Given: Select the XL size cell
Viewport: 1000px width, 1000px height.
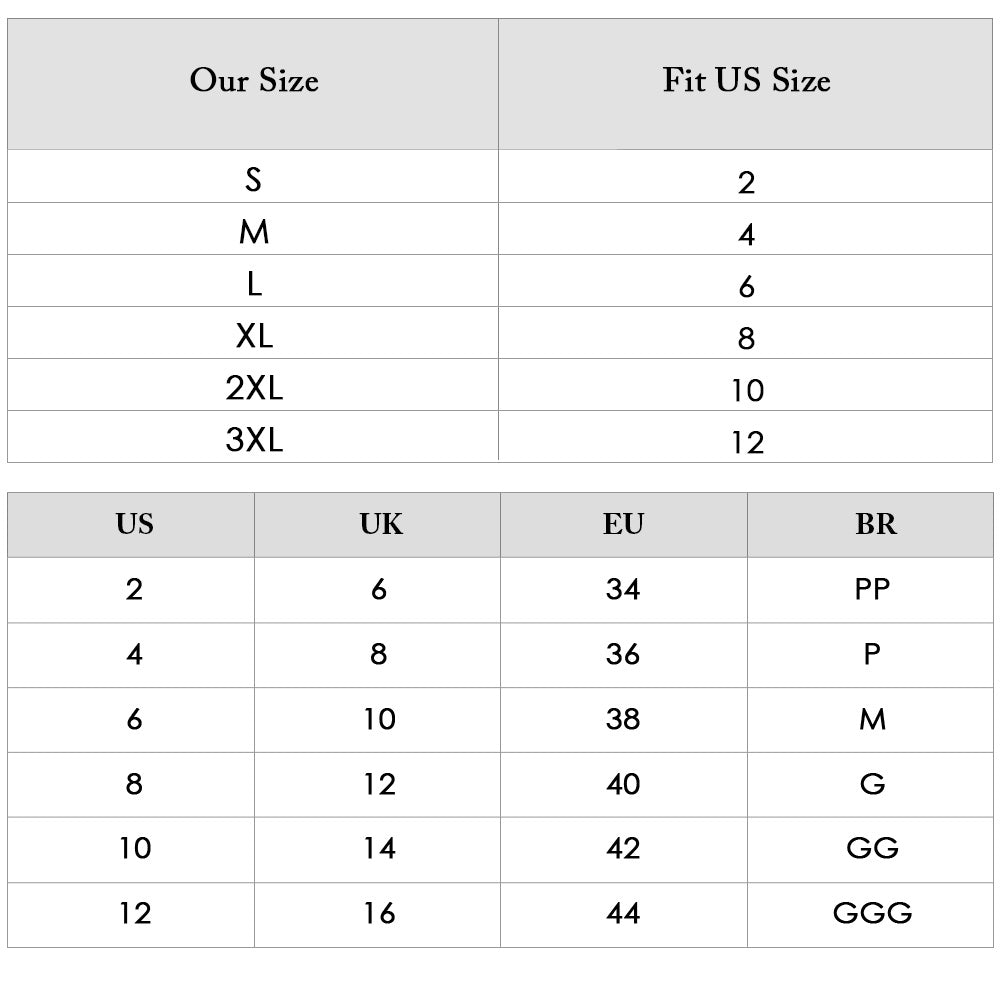Looking at the screenshot, I should point(254,336).
